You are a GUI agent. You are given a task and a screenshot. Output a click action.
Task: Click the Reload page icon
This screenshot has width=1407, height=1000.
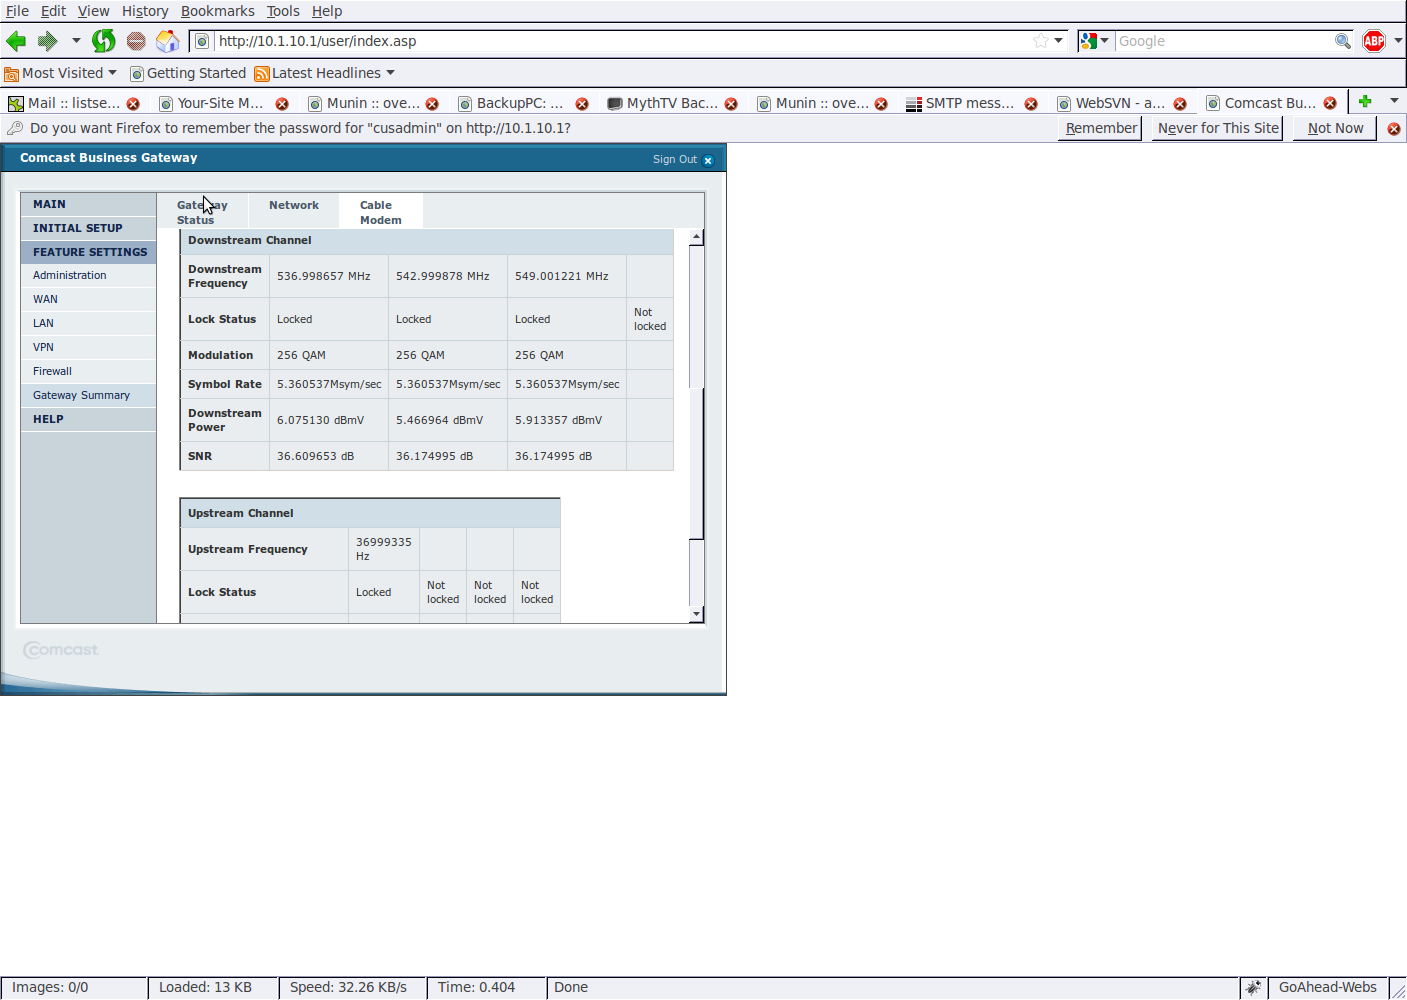104,41
